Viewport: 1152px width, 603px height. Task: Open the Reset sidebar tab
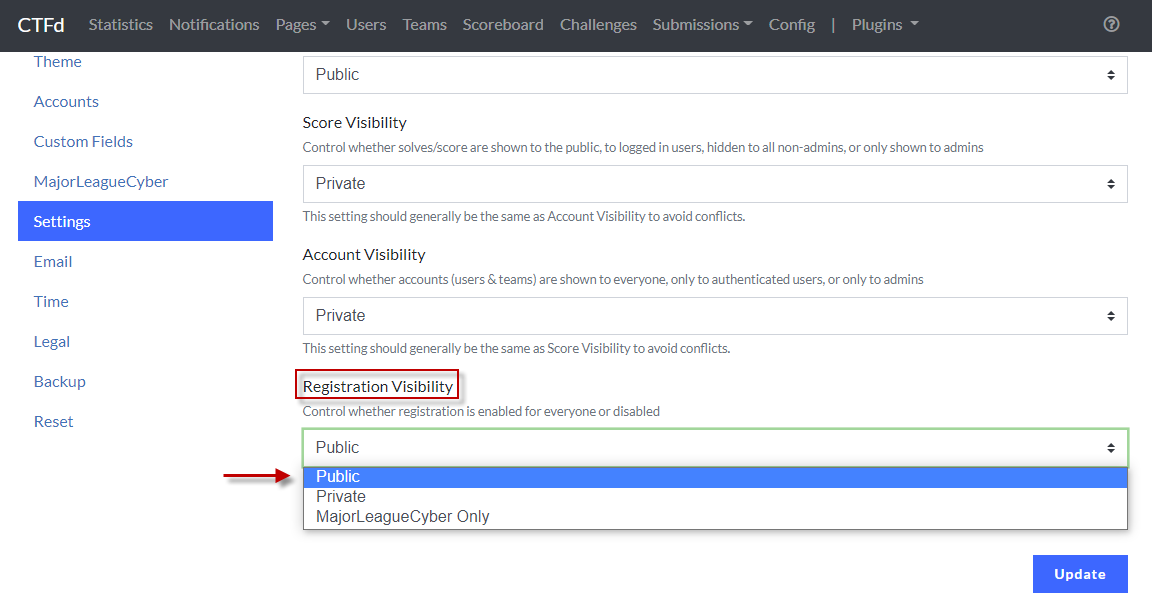pos(54,422)
